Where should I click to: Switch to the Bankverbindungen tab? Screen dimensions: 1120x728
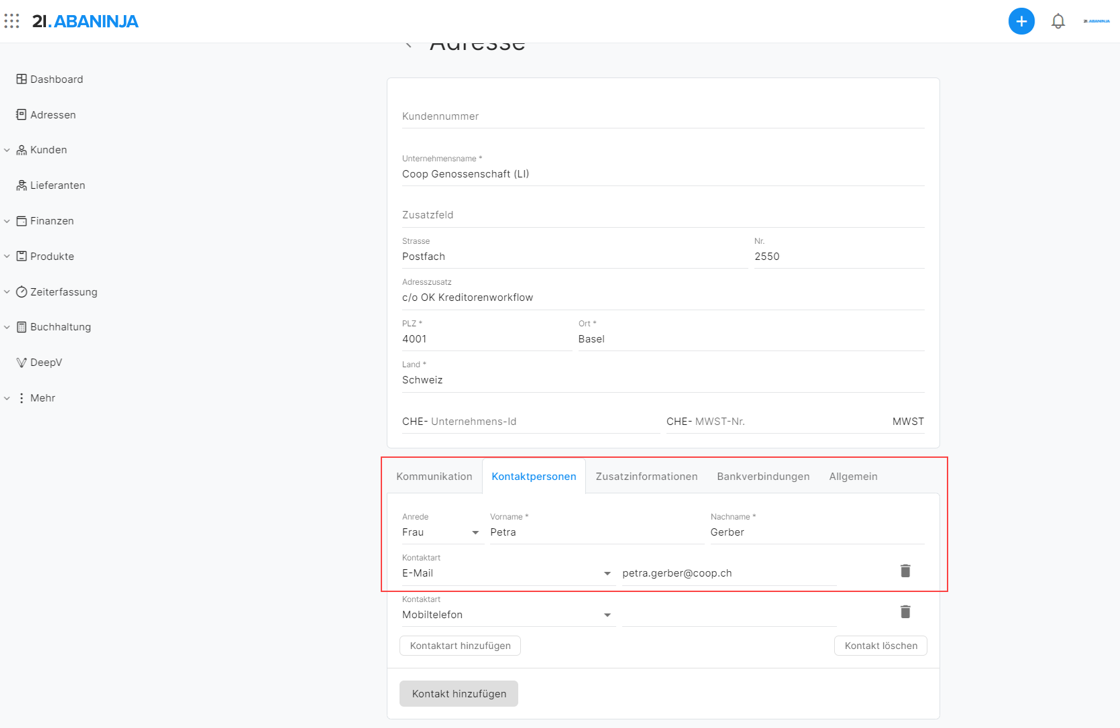(763, 477)
